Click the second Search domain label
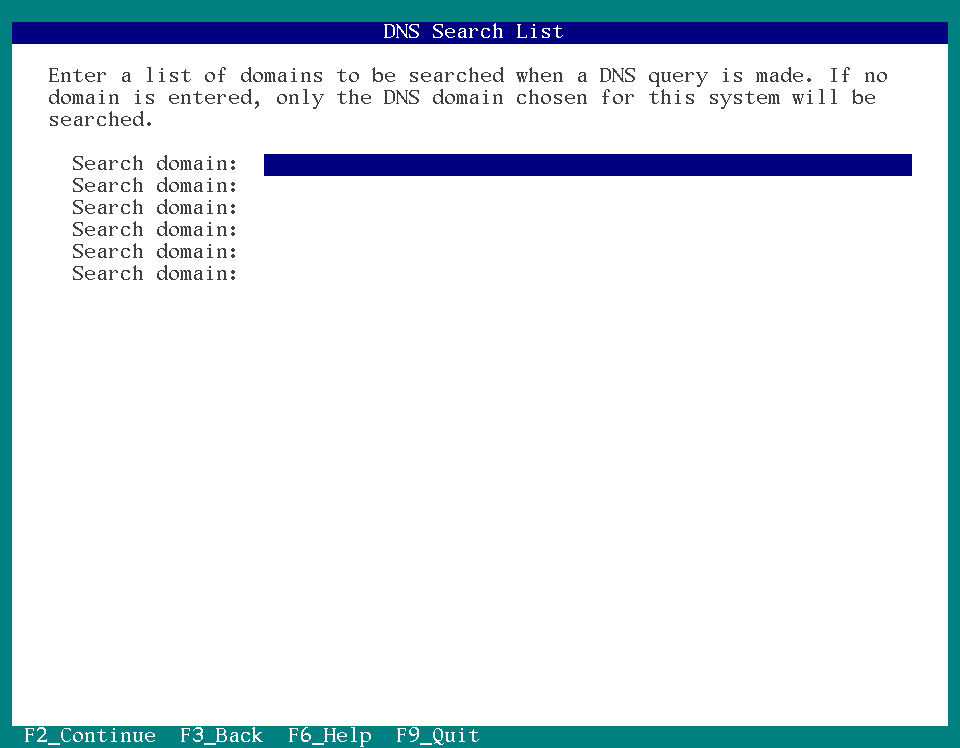Viewport: 960px width, 748px height. (x=154, y=186)
